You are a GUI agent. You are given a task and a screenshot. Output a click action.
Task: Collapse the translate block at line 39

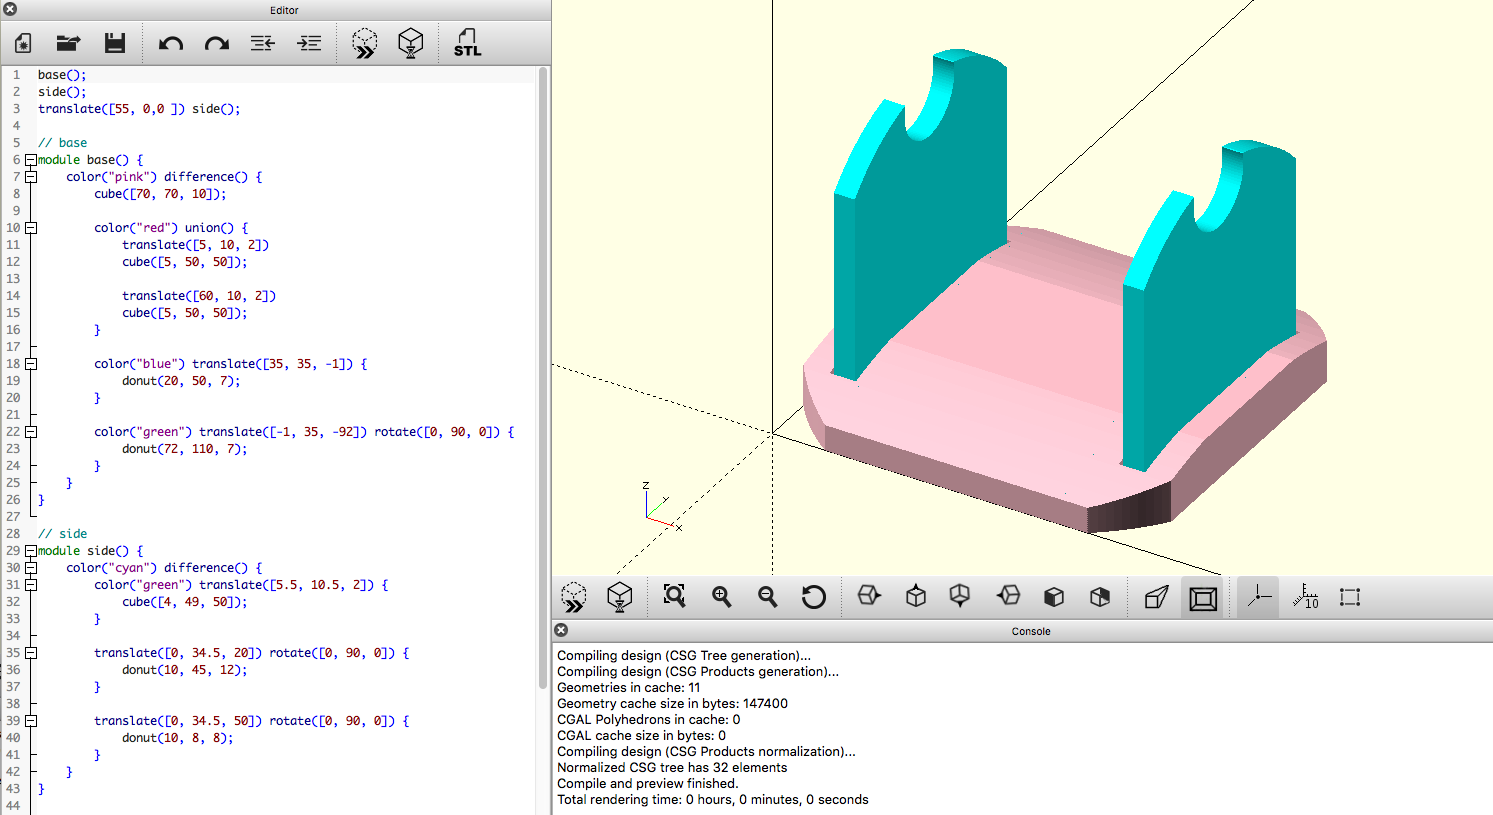click(31, 721)
